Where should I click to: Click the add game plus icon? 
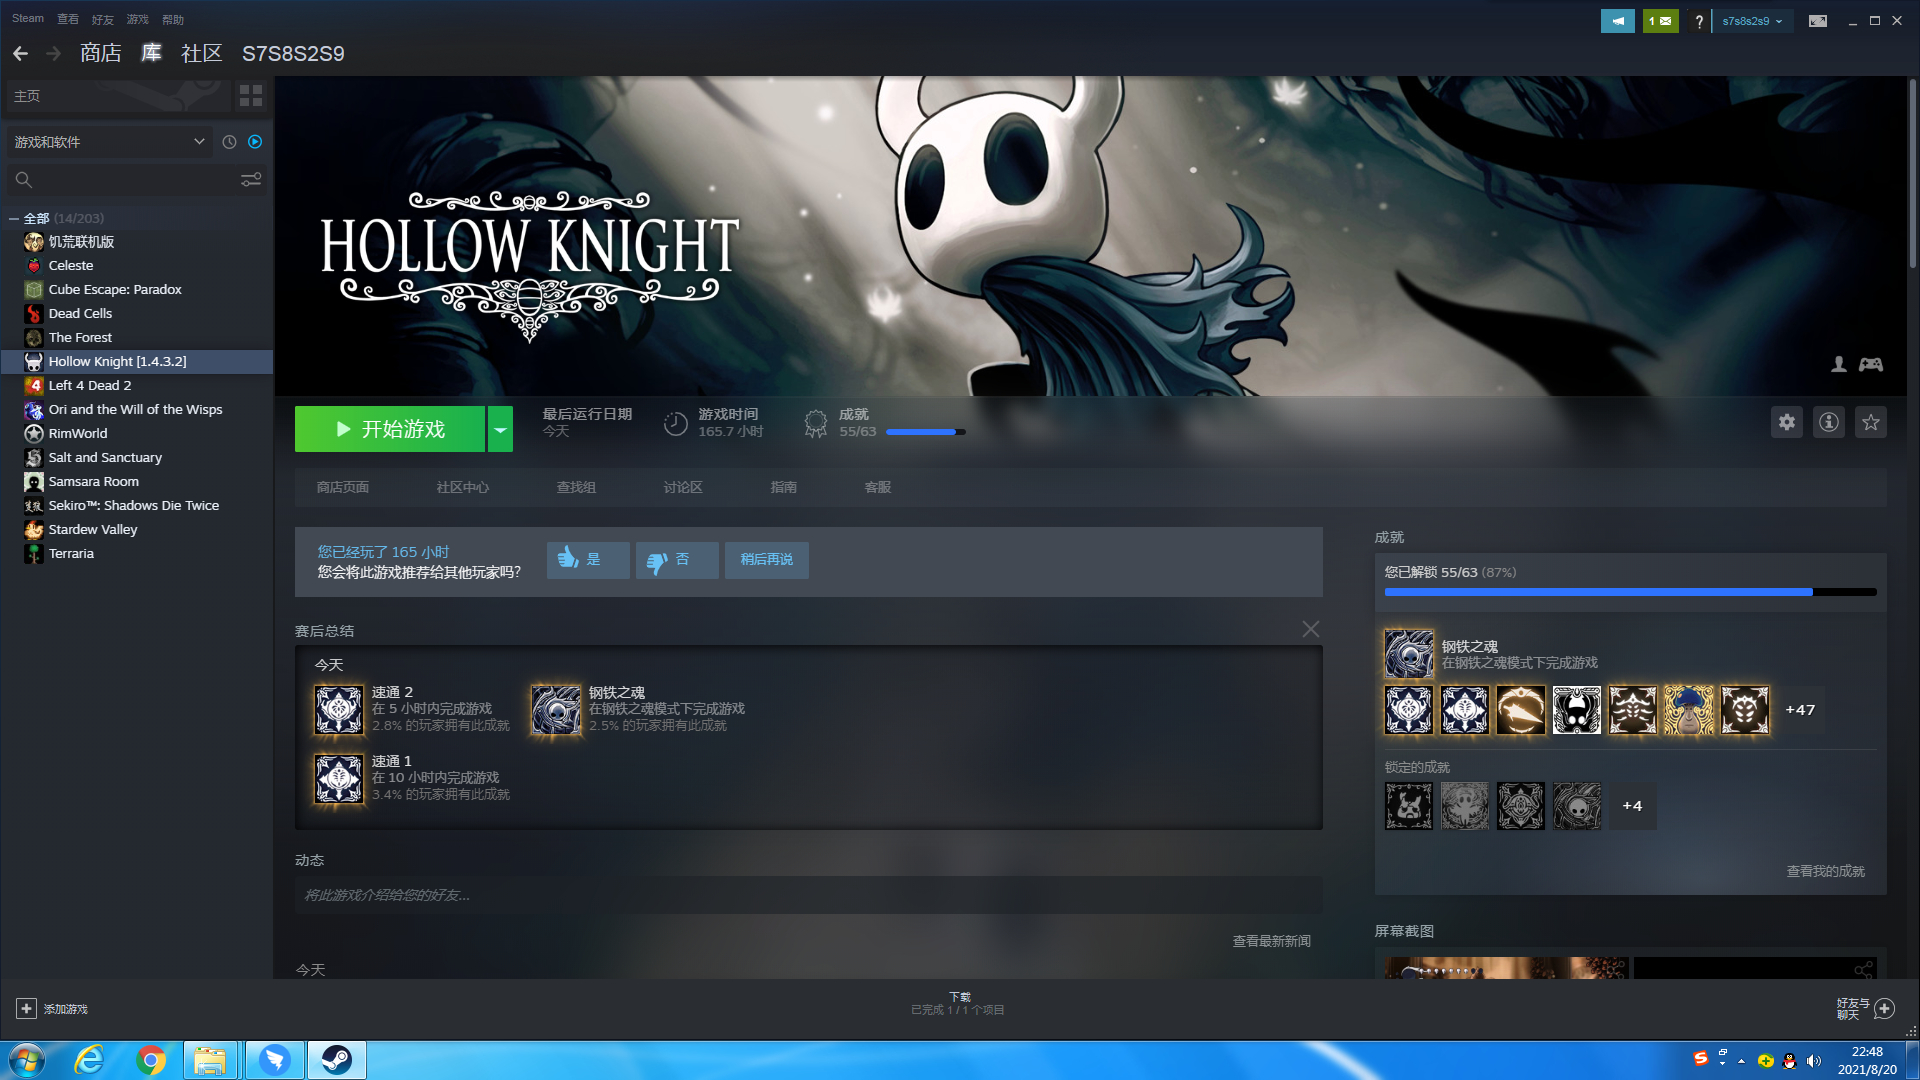[x=27, y=1009]
